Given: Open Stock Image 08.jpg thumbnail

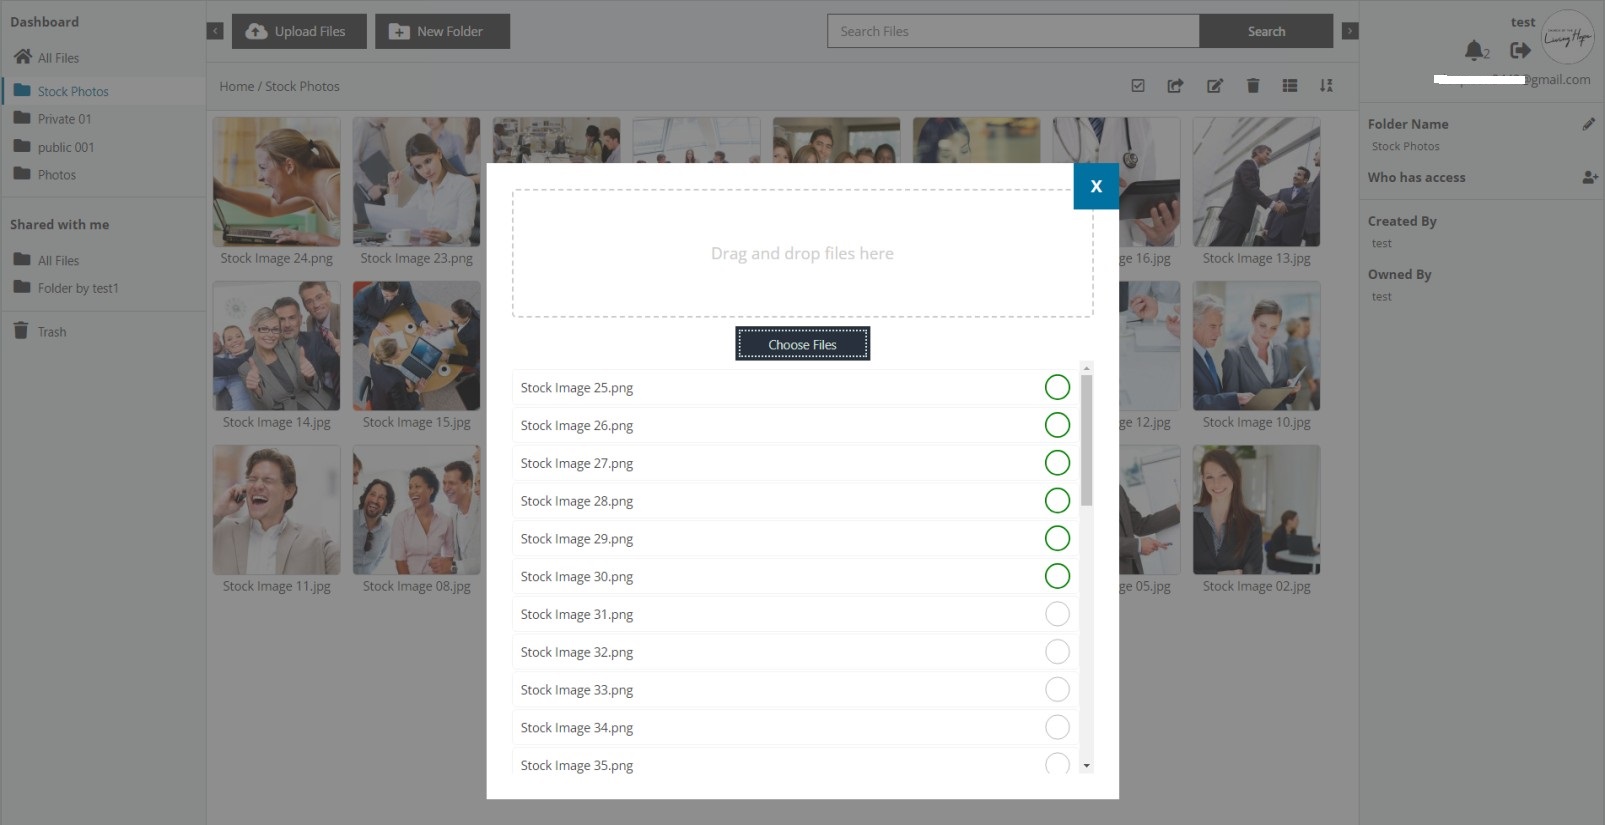Looking at the screenshot, I should 417,510.
